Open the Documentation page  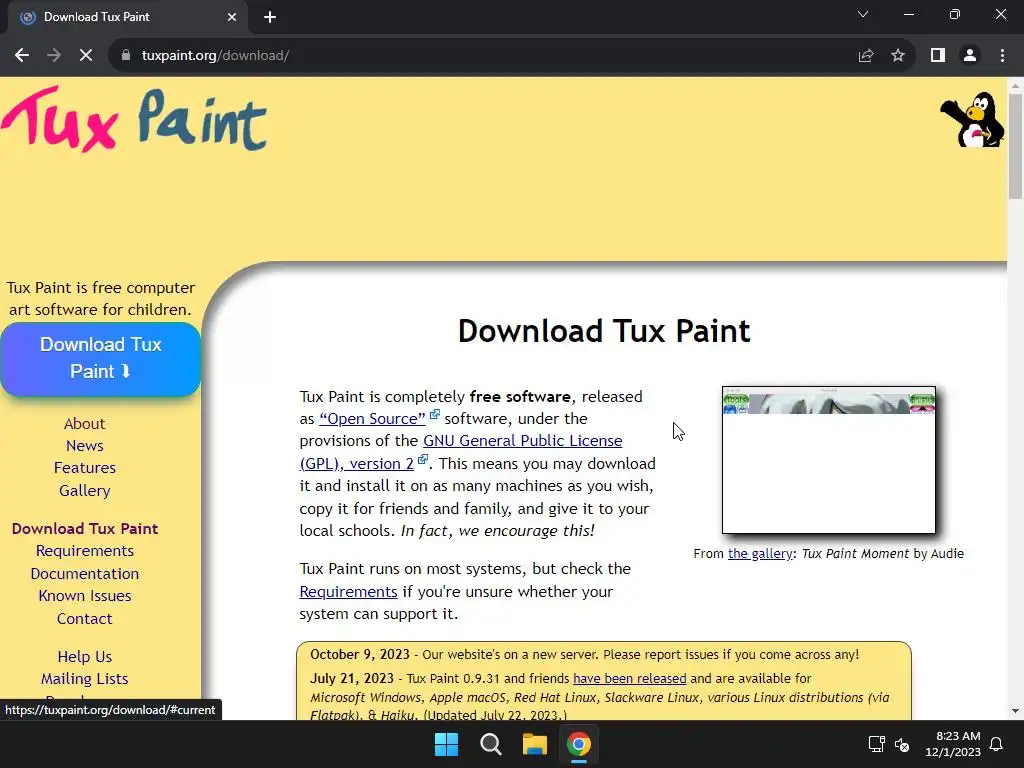(x=85, y=573)
